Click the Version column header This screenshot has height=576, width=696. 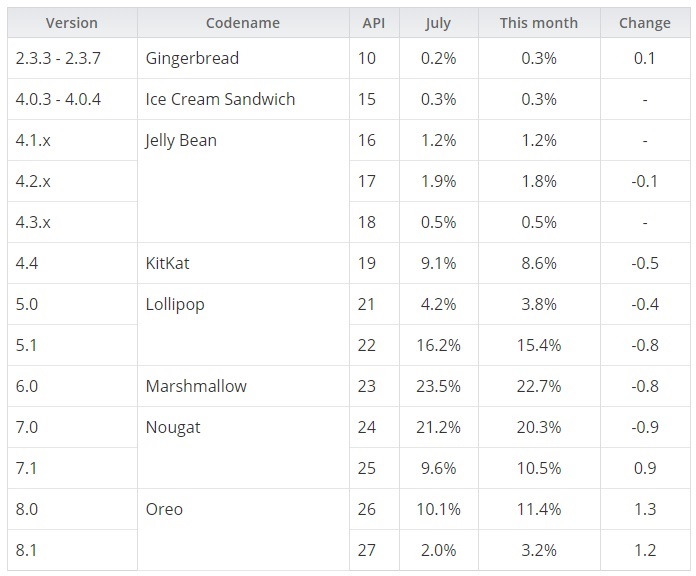coord(72,23)
